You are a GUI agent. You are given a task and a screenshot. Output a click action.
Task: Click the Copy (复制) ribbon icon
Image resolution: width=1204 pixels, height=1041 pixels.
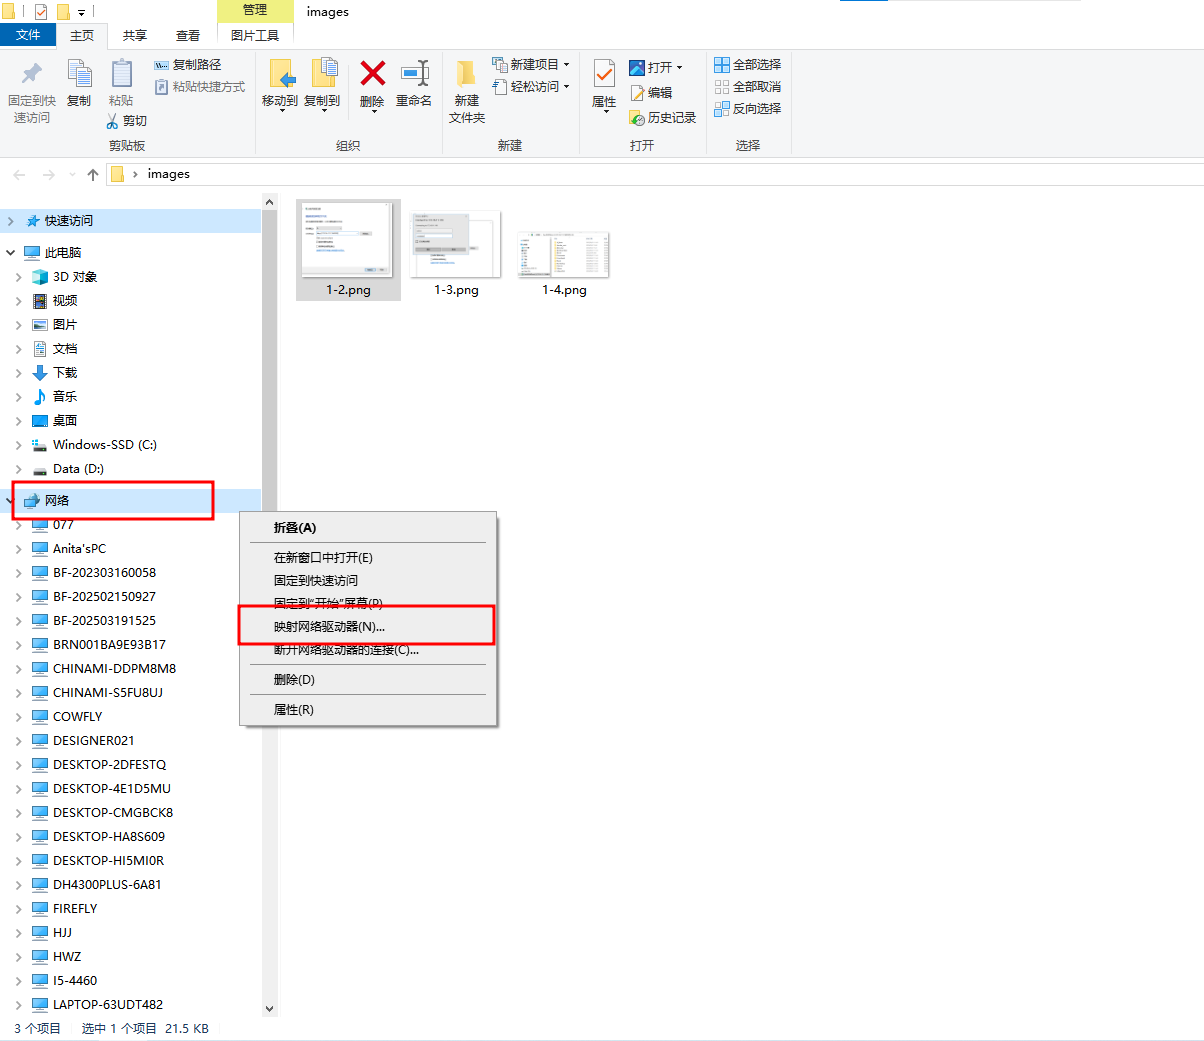tap(79, 76)
